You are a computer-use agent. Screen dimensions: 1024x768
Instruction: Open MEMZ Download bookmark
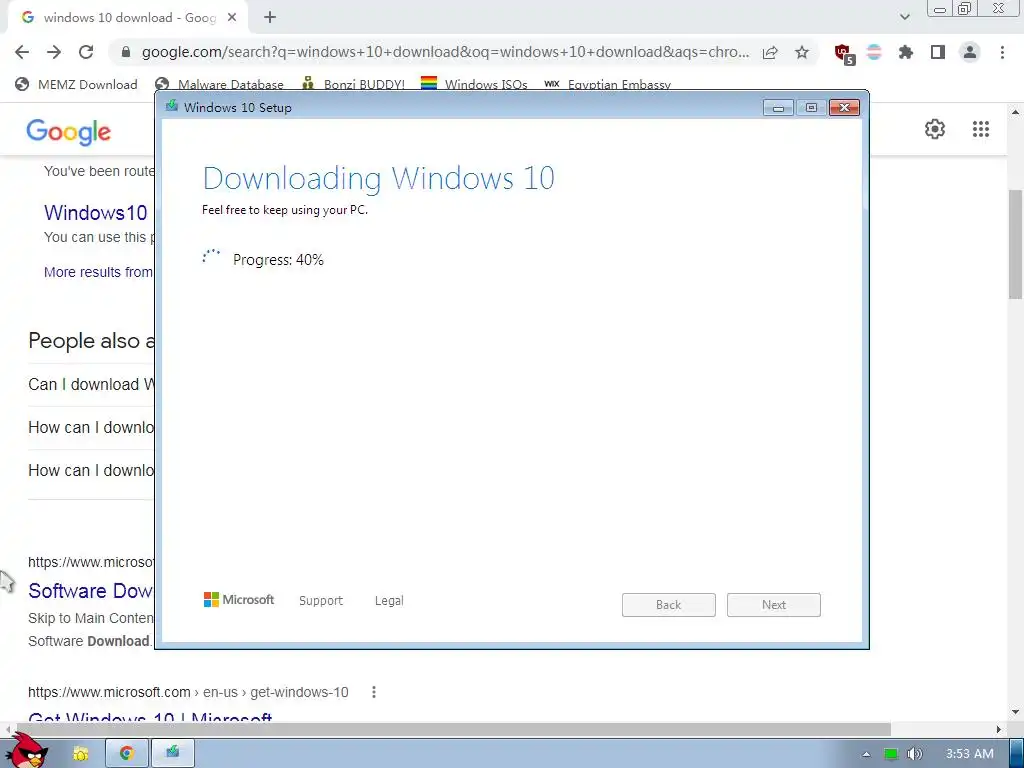[x=76, y=84]
